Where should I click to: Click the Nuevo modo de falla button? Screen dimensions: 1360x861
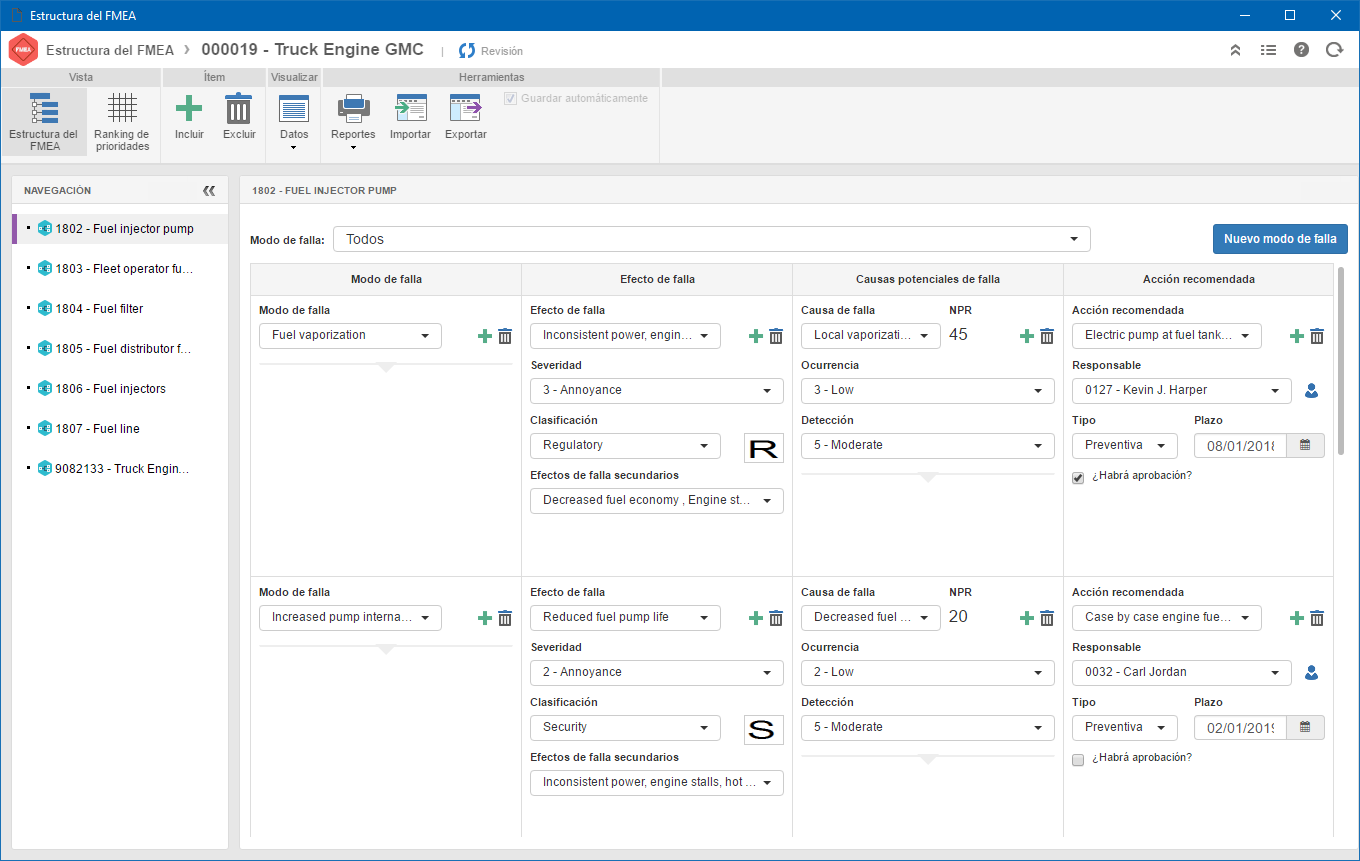[x=1280, y=239]
